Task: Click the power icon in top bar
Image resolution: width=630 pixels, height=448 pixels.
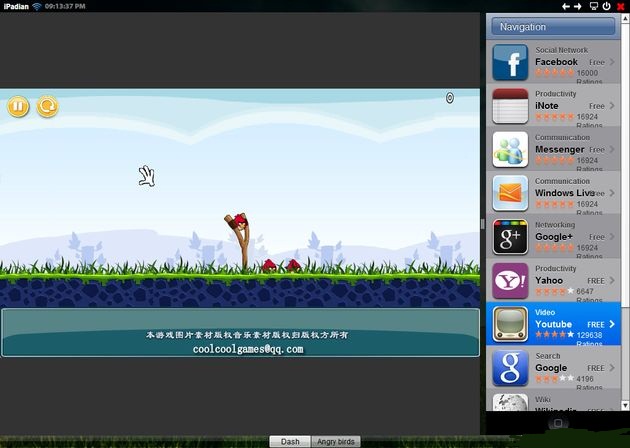Action: click(607, 6)
